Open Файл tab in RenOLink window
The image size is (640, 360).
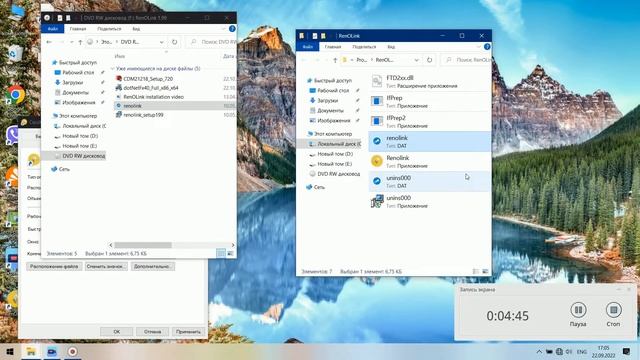[x=307, y=47]
